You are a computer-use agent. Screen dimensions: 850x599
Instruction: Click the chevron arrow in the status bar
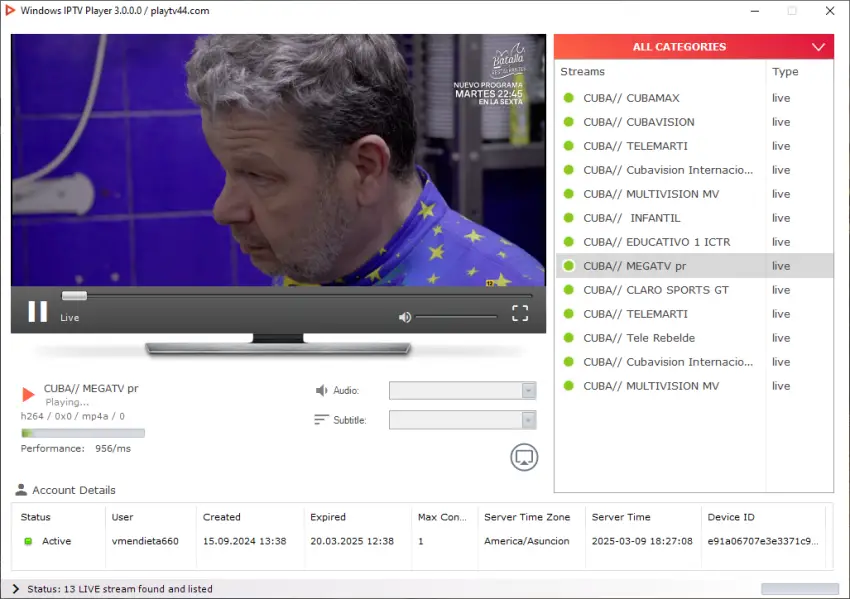[x=15, y=589]
